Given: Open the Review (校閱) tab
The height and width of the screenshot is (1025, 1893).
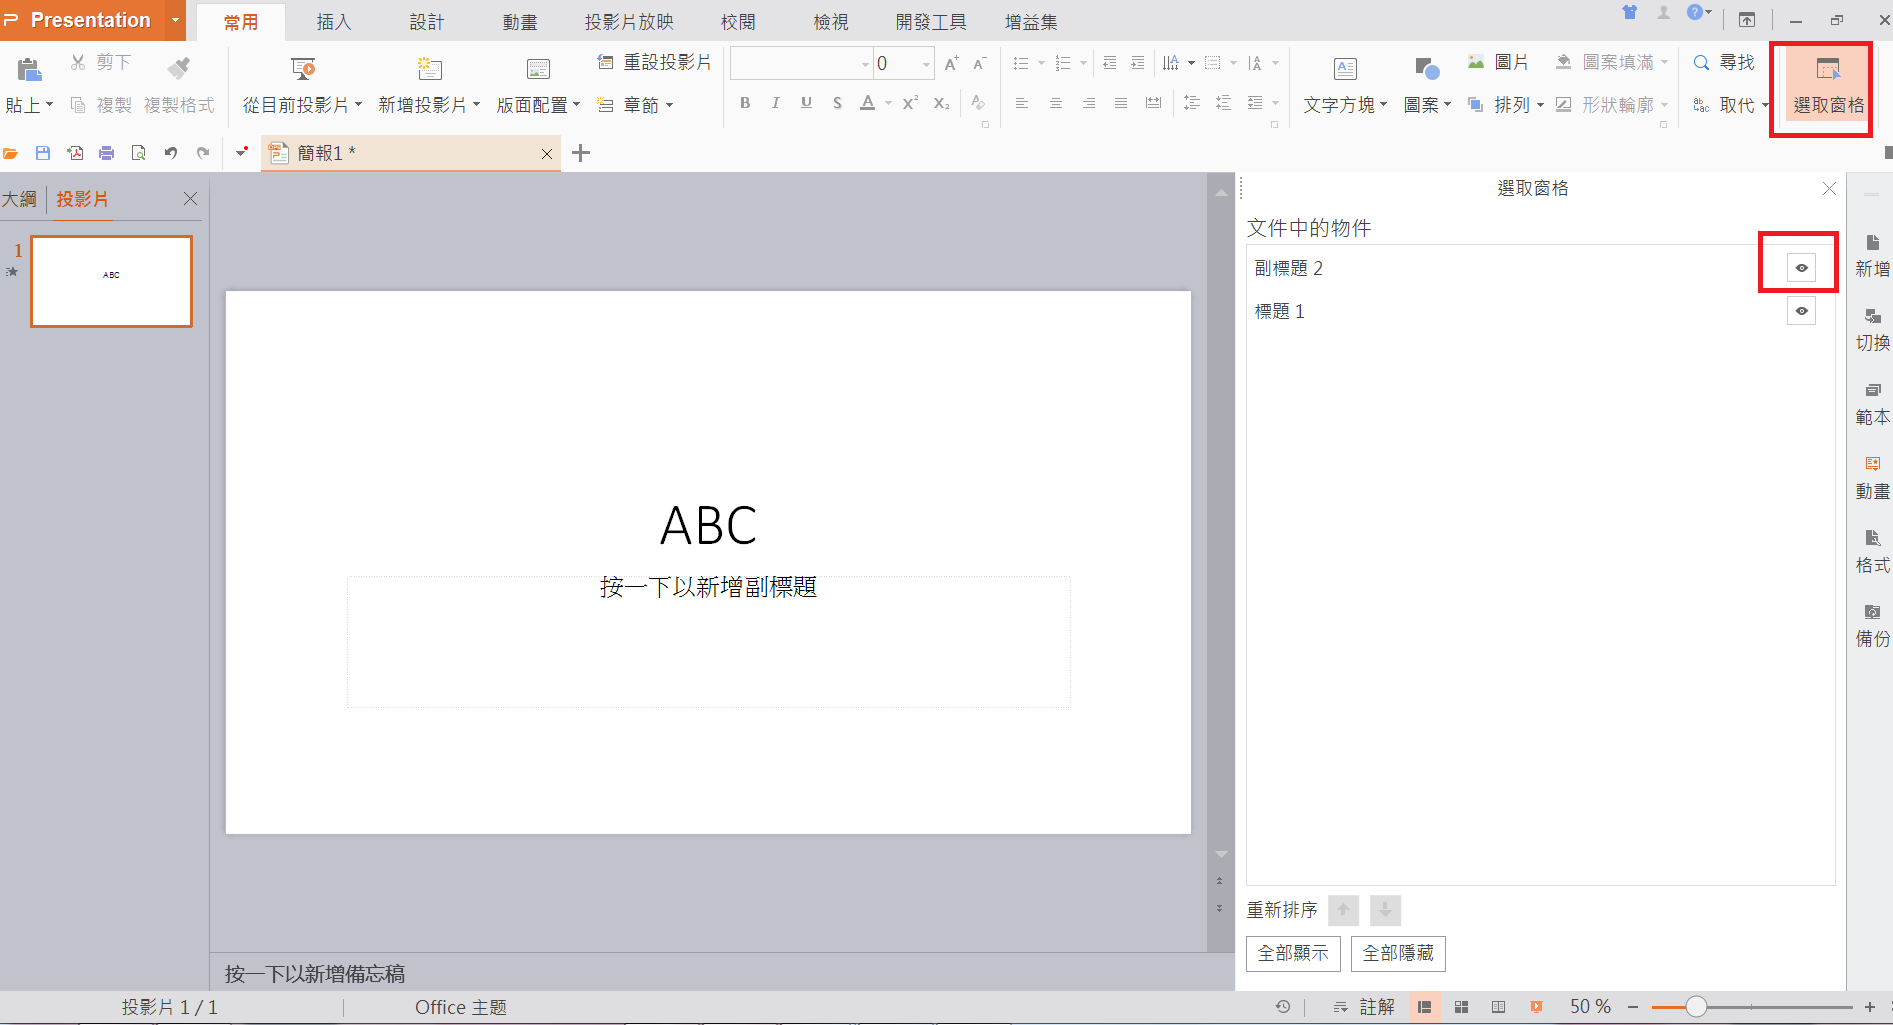Looking at the screenshot, I should (x=738, y=22).
